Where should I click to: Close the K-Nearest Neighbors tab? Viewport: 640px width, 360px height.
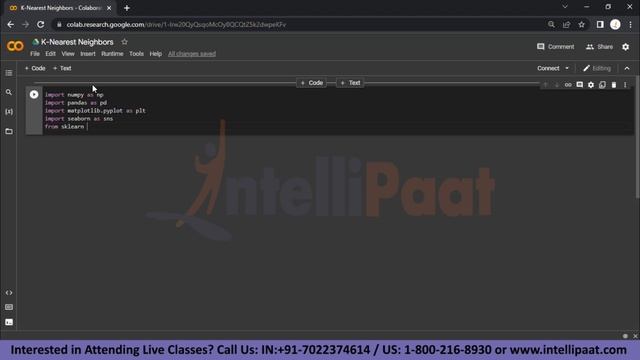(109, 8)
